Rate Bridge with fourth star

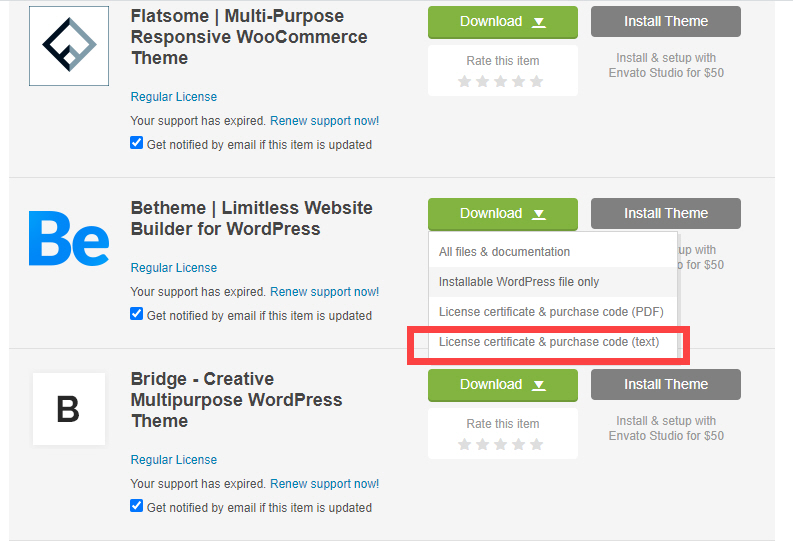click(518, 444)
